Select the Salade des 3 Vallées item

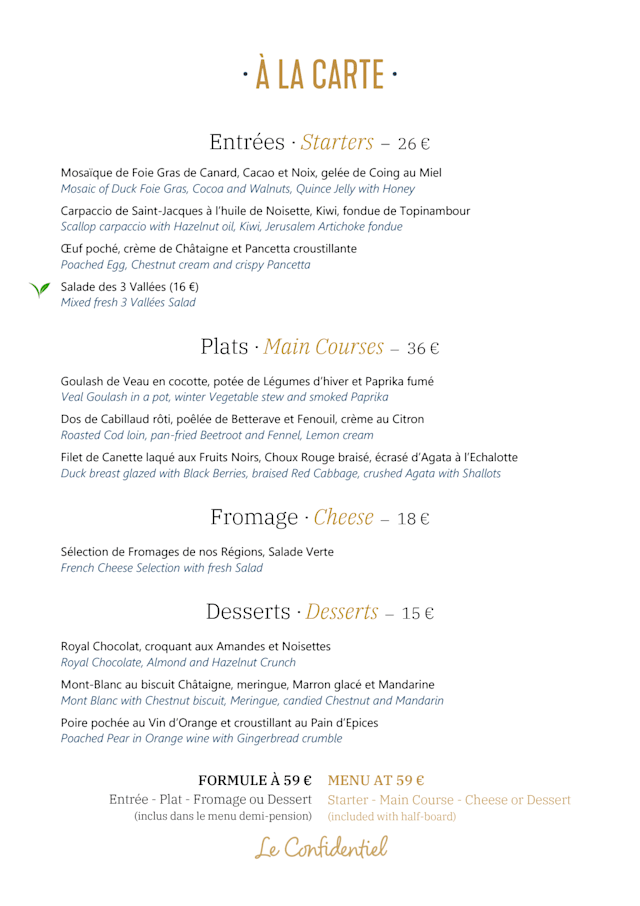click(x=131, y=286)
